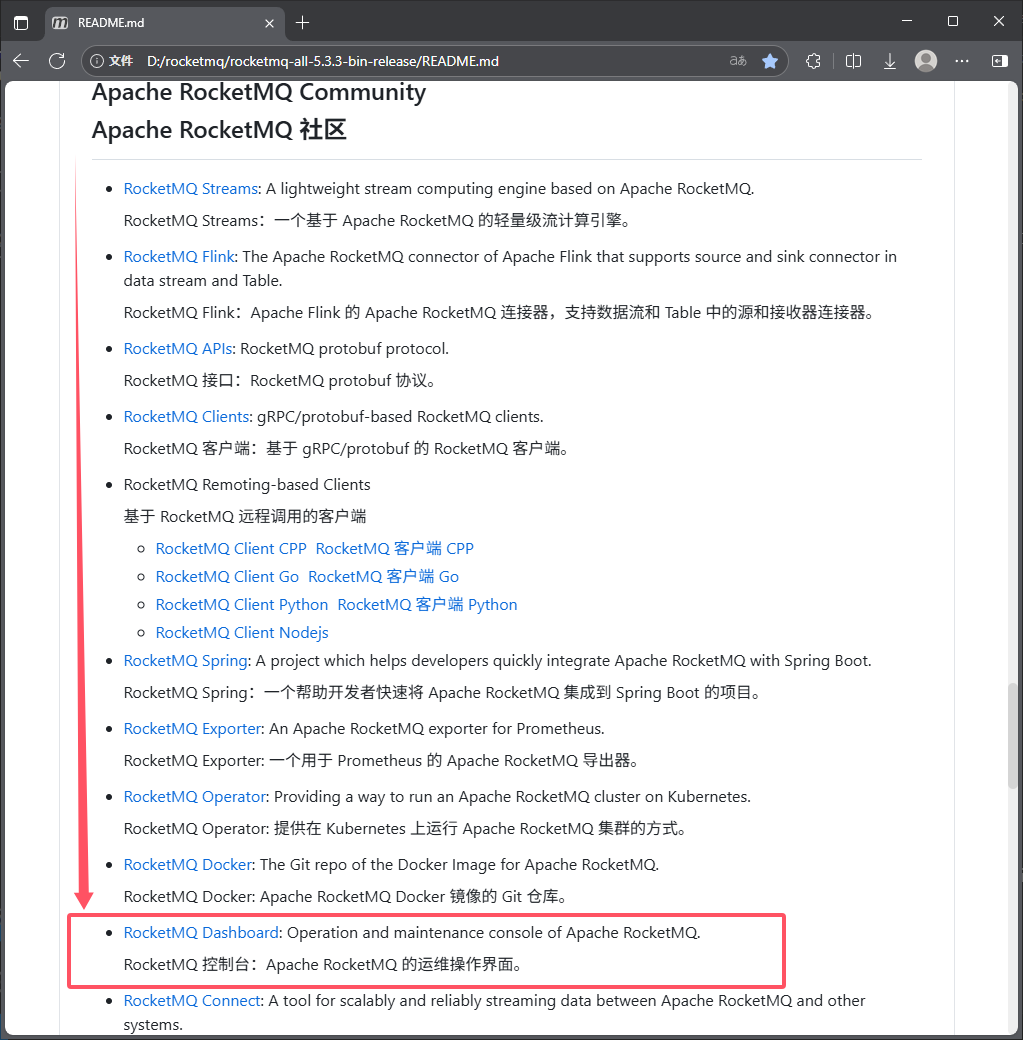Open the RocketMQ Operator link
The width and height of the screenshot is (1023, 1040).
[194, 796]
